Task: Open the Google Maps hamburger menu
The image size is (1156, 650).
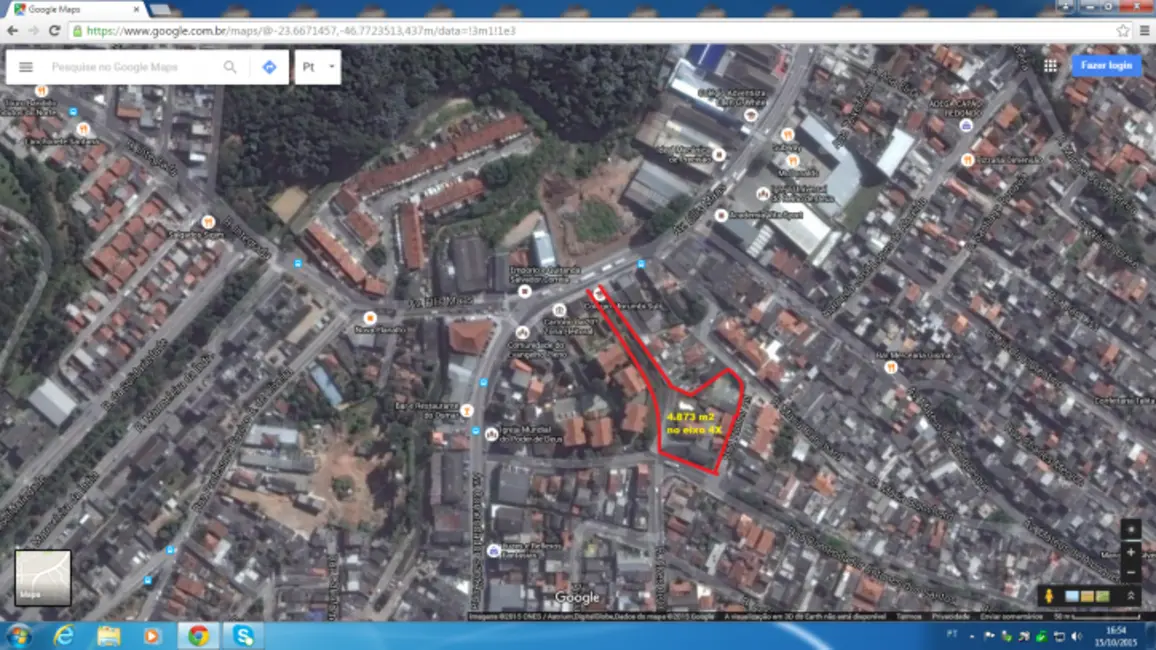Action: click(x=25, y=67)
